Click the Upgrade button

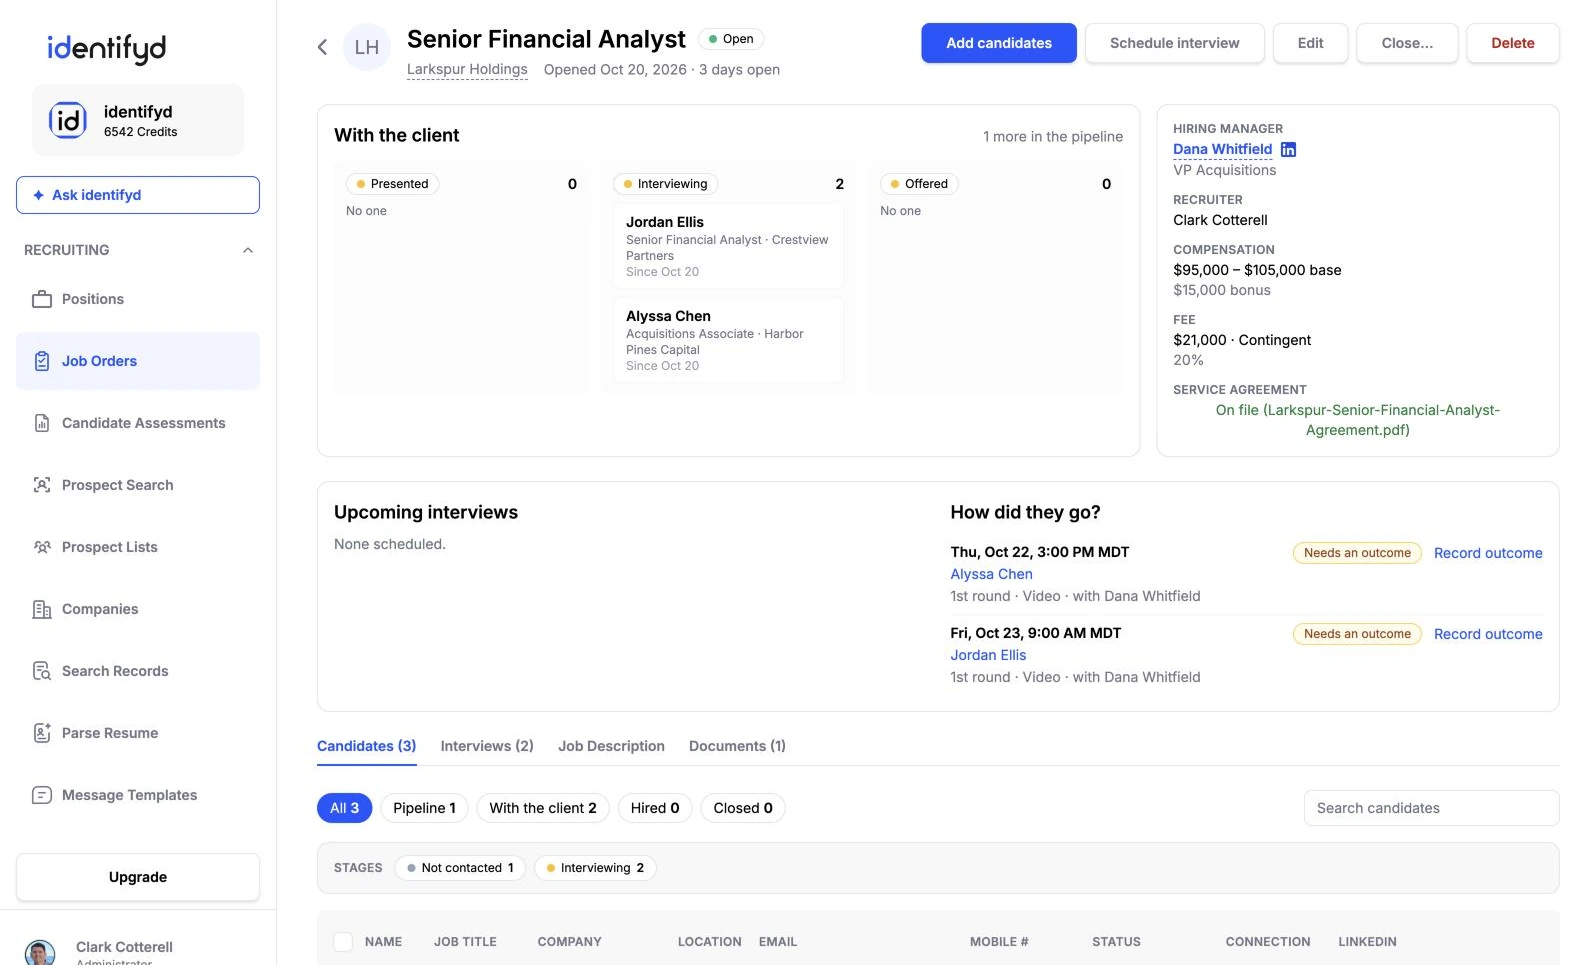(138, 877)
